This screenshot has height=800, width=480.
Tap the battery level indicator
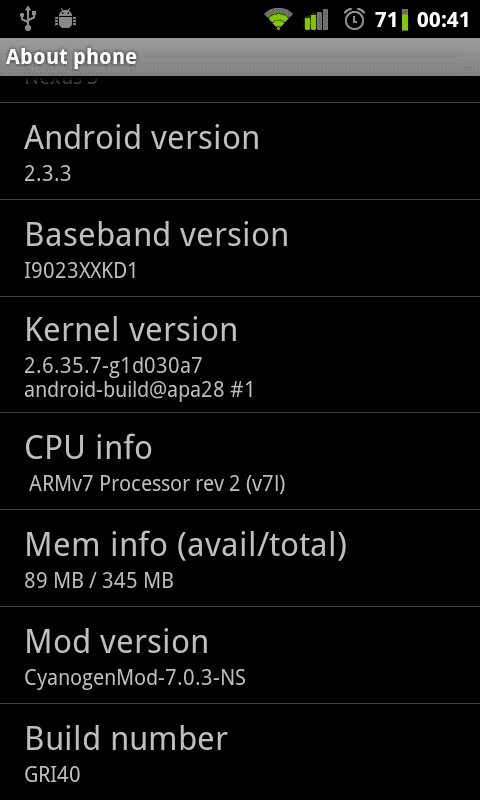click(x=405, y=20)
